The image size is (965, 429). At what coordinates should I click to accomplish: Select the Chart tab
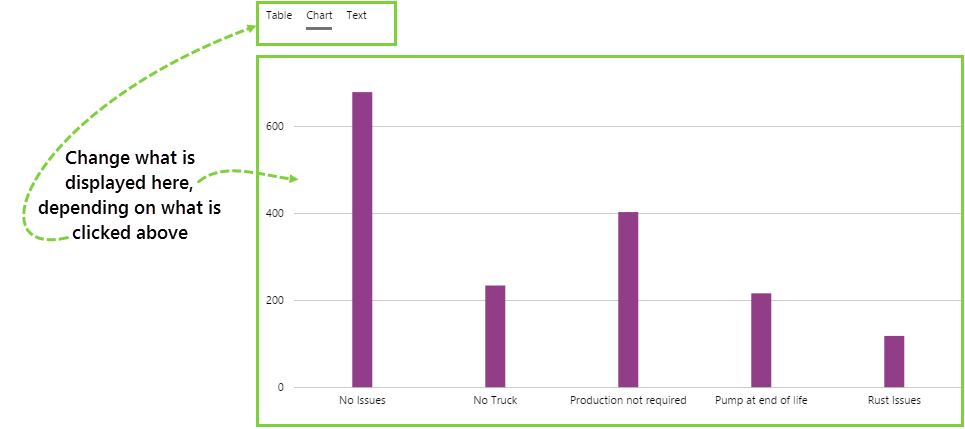coord(319,16)
